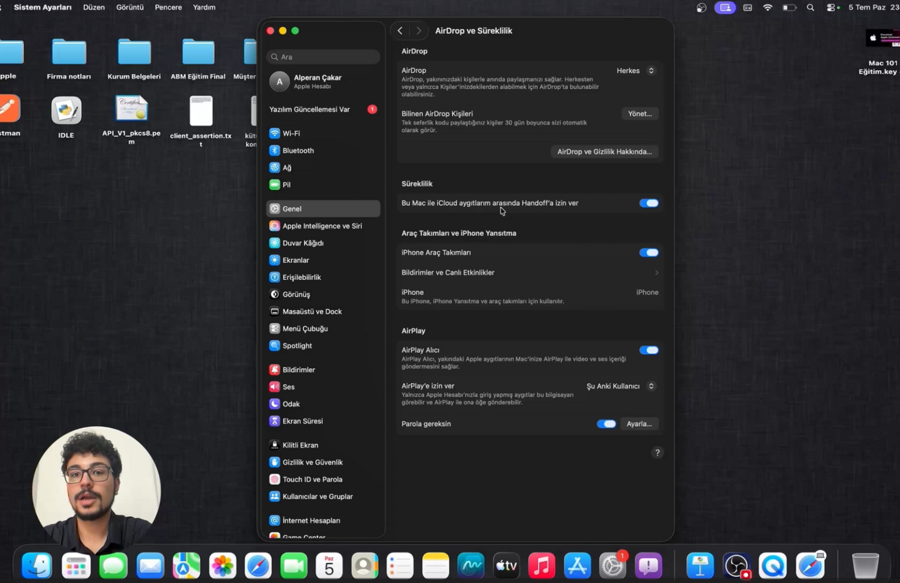Click Ayarla button for AirPlay password
This screenshot has width=900, height=583.
(x=639, y=424)
